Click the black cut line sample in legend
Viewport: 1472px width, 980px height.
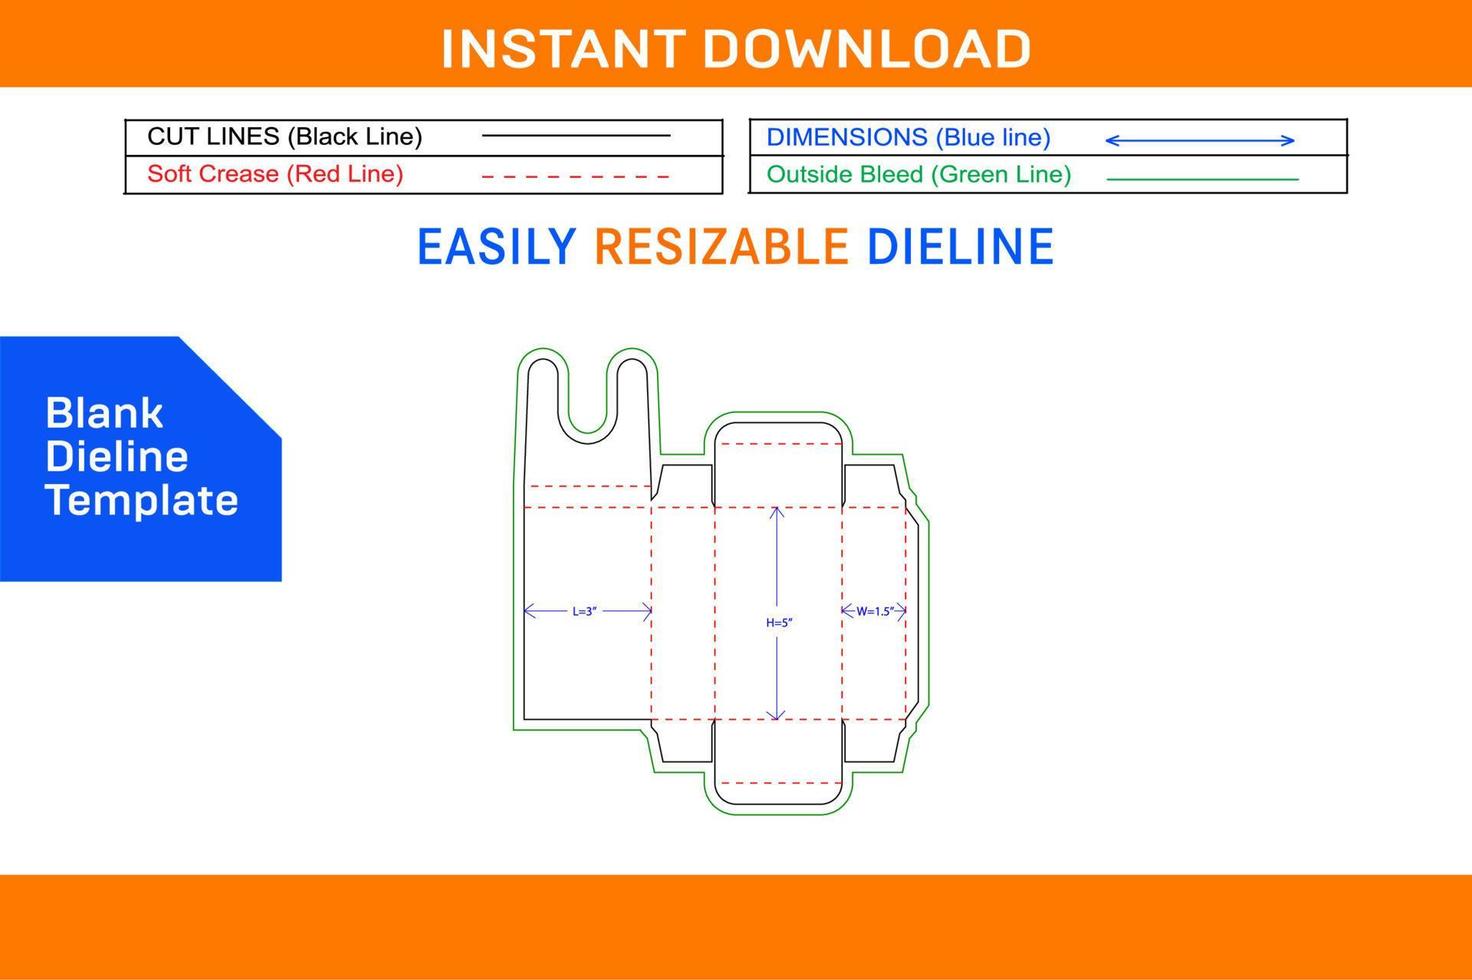point(576,135)
